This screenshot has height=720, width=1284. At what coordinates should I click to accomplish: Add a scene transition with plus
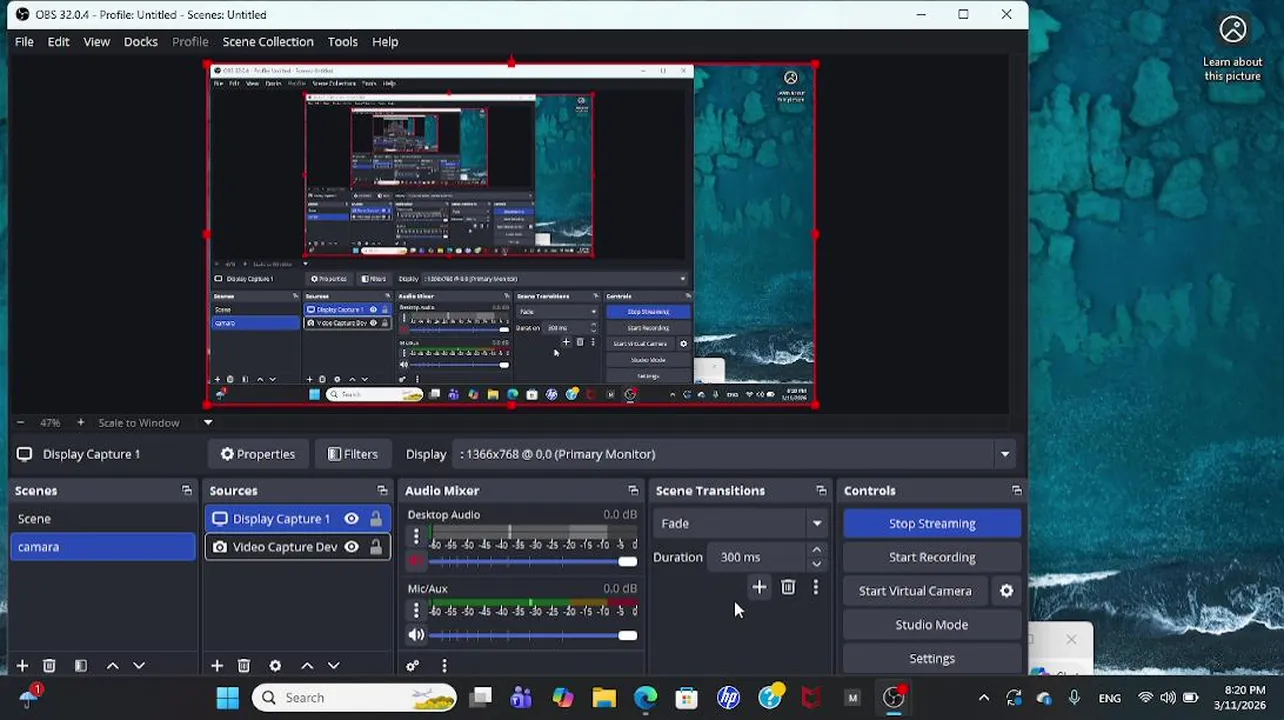point(759,588)
